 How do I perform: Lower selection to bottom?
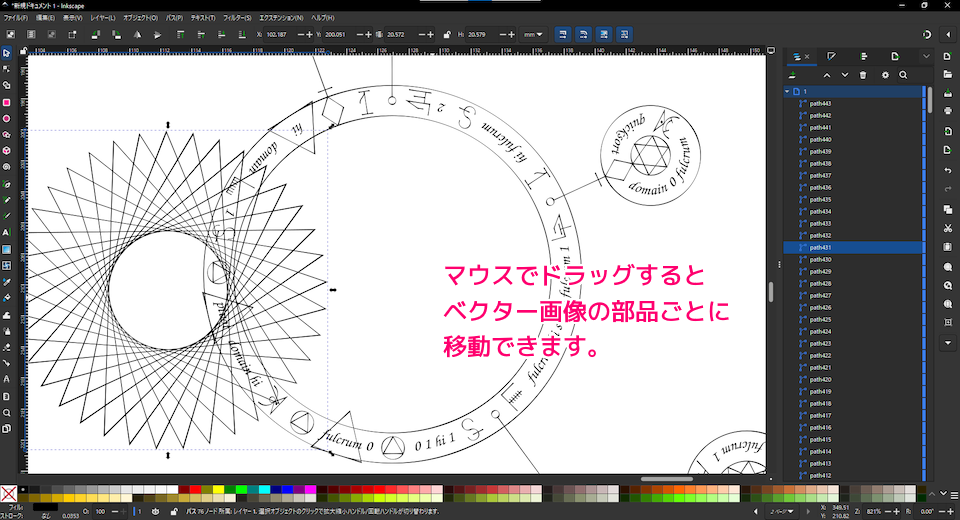(242, 35)
